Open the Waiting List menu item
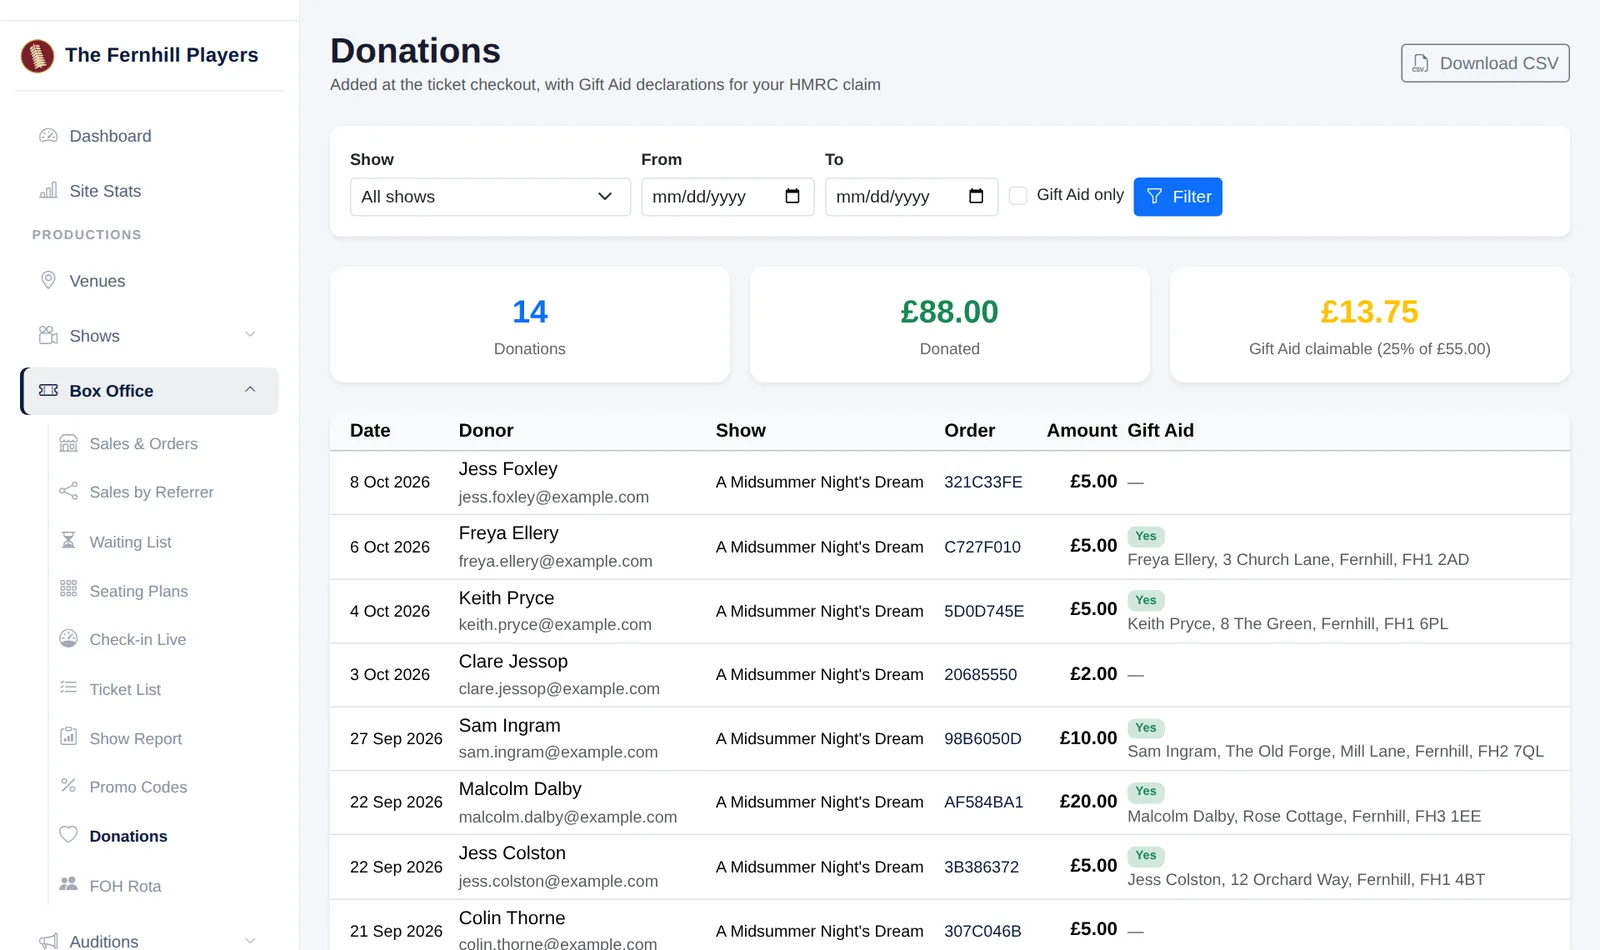Viewport: 1600px width, 950px height. (130, 542)
